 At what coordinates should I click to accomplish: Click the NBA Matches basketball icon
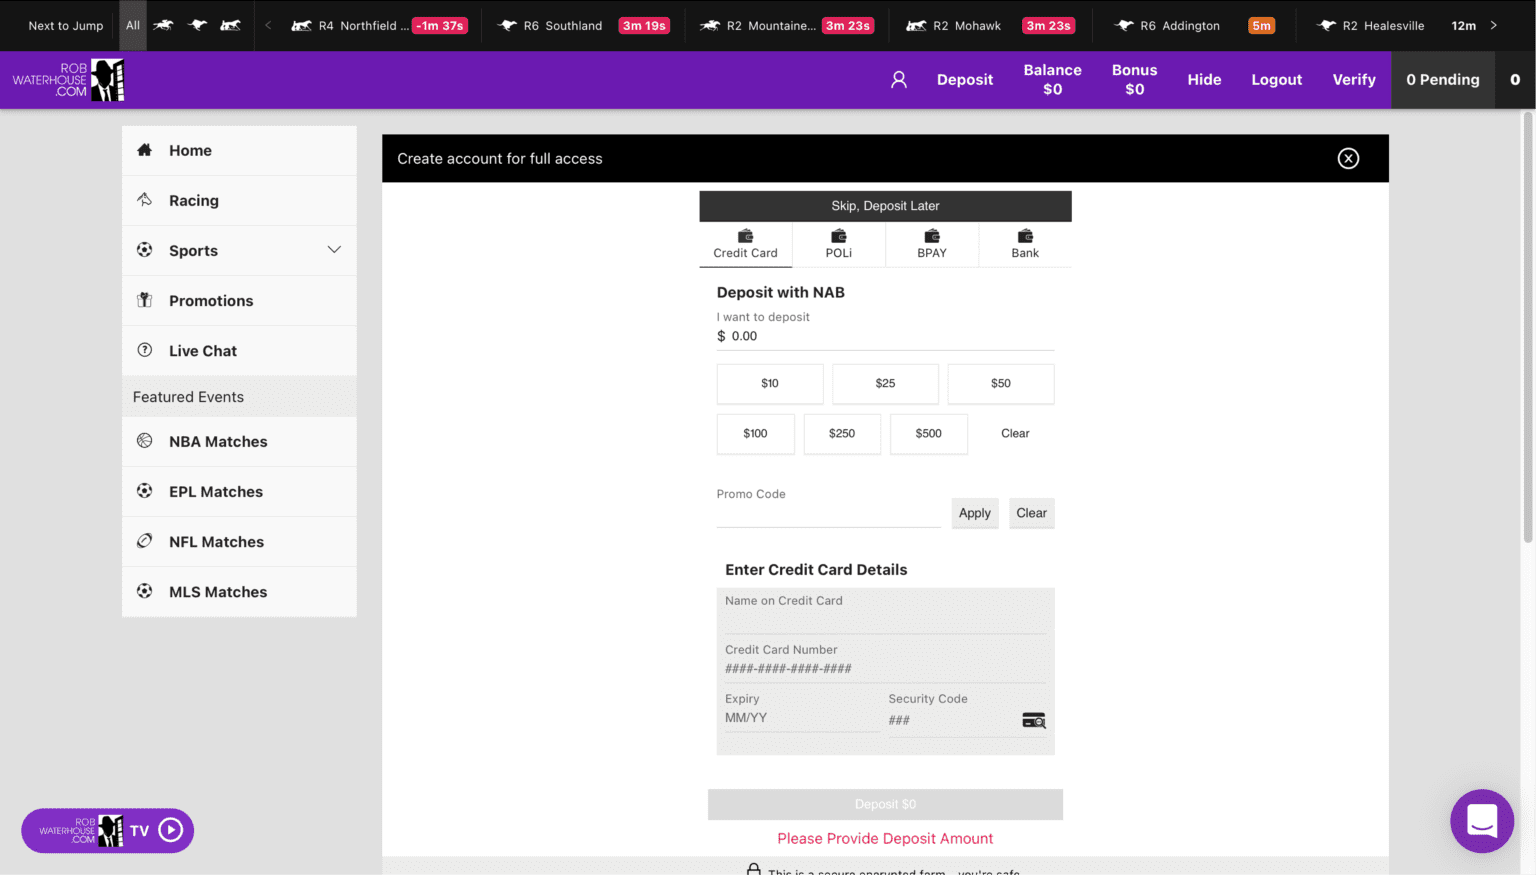tap(145, 441)
